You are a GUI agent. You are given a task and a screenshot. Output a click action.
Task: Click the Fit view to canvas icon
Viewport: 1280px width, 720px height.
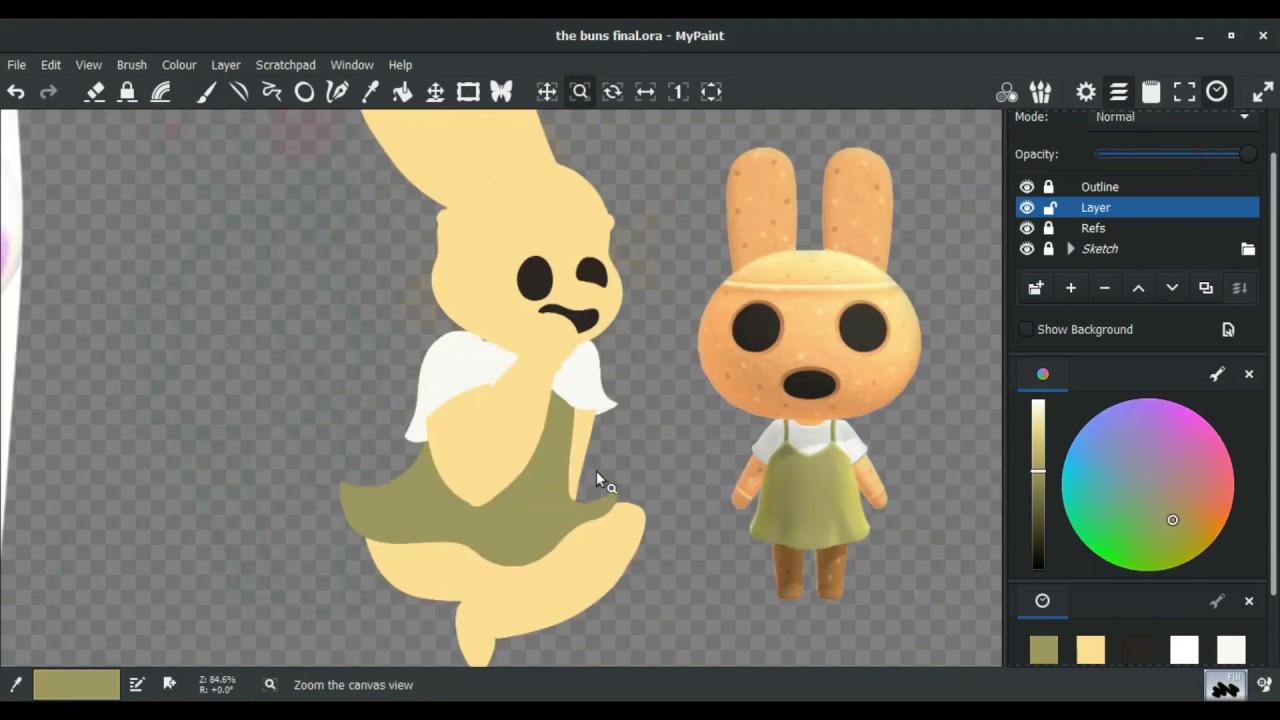coord(711,92)
